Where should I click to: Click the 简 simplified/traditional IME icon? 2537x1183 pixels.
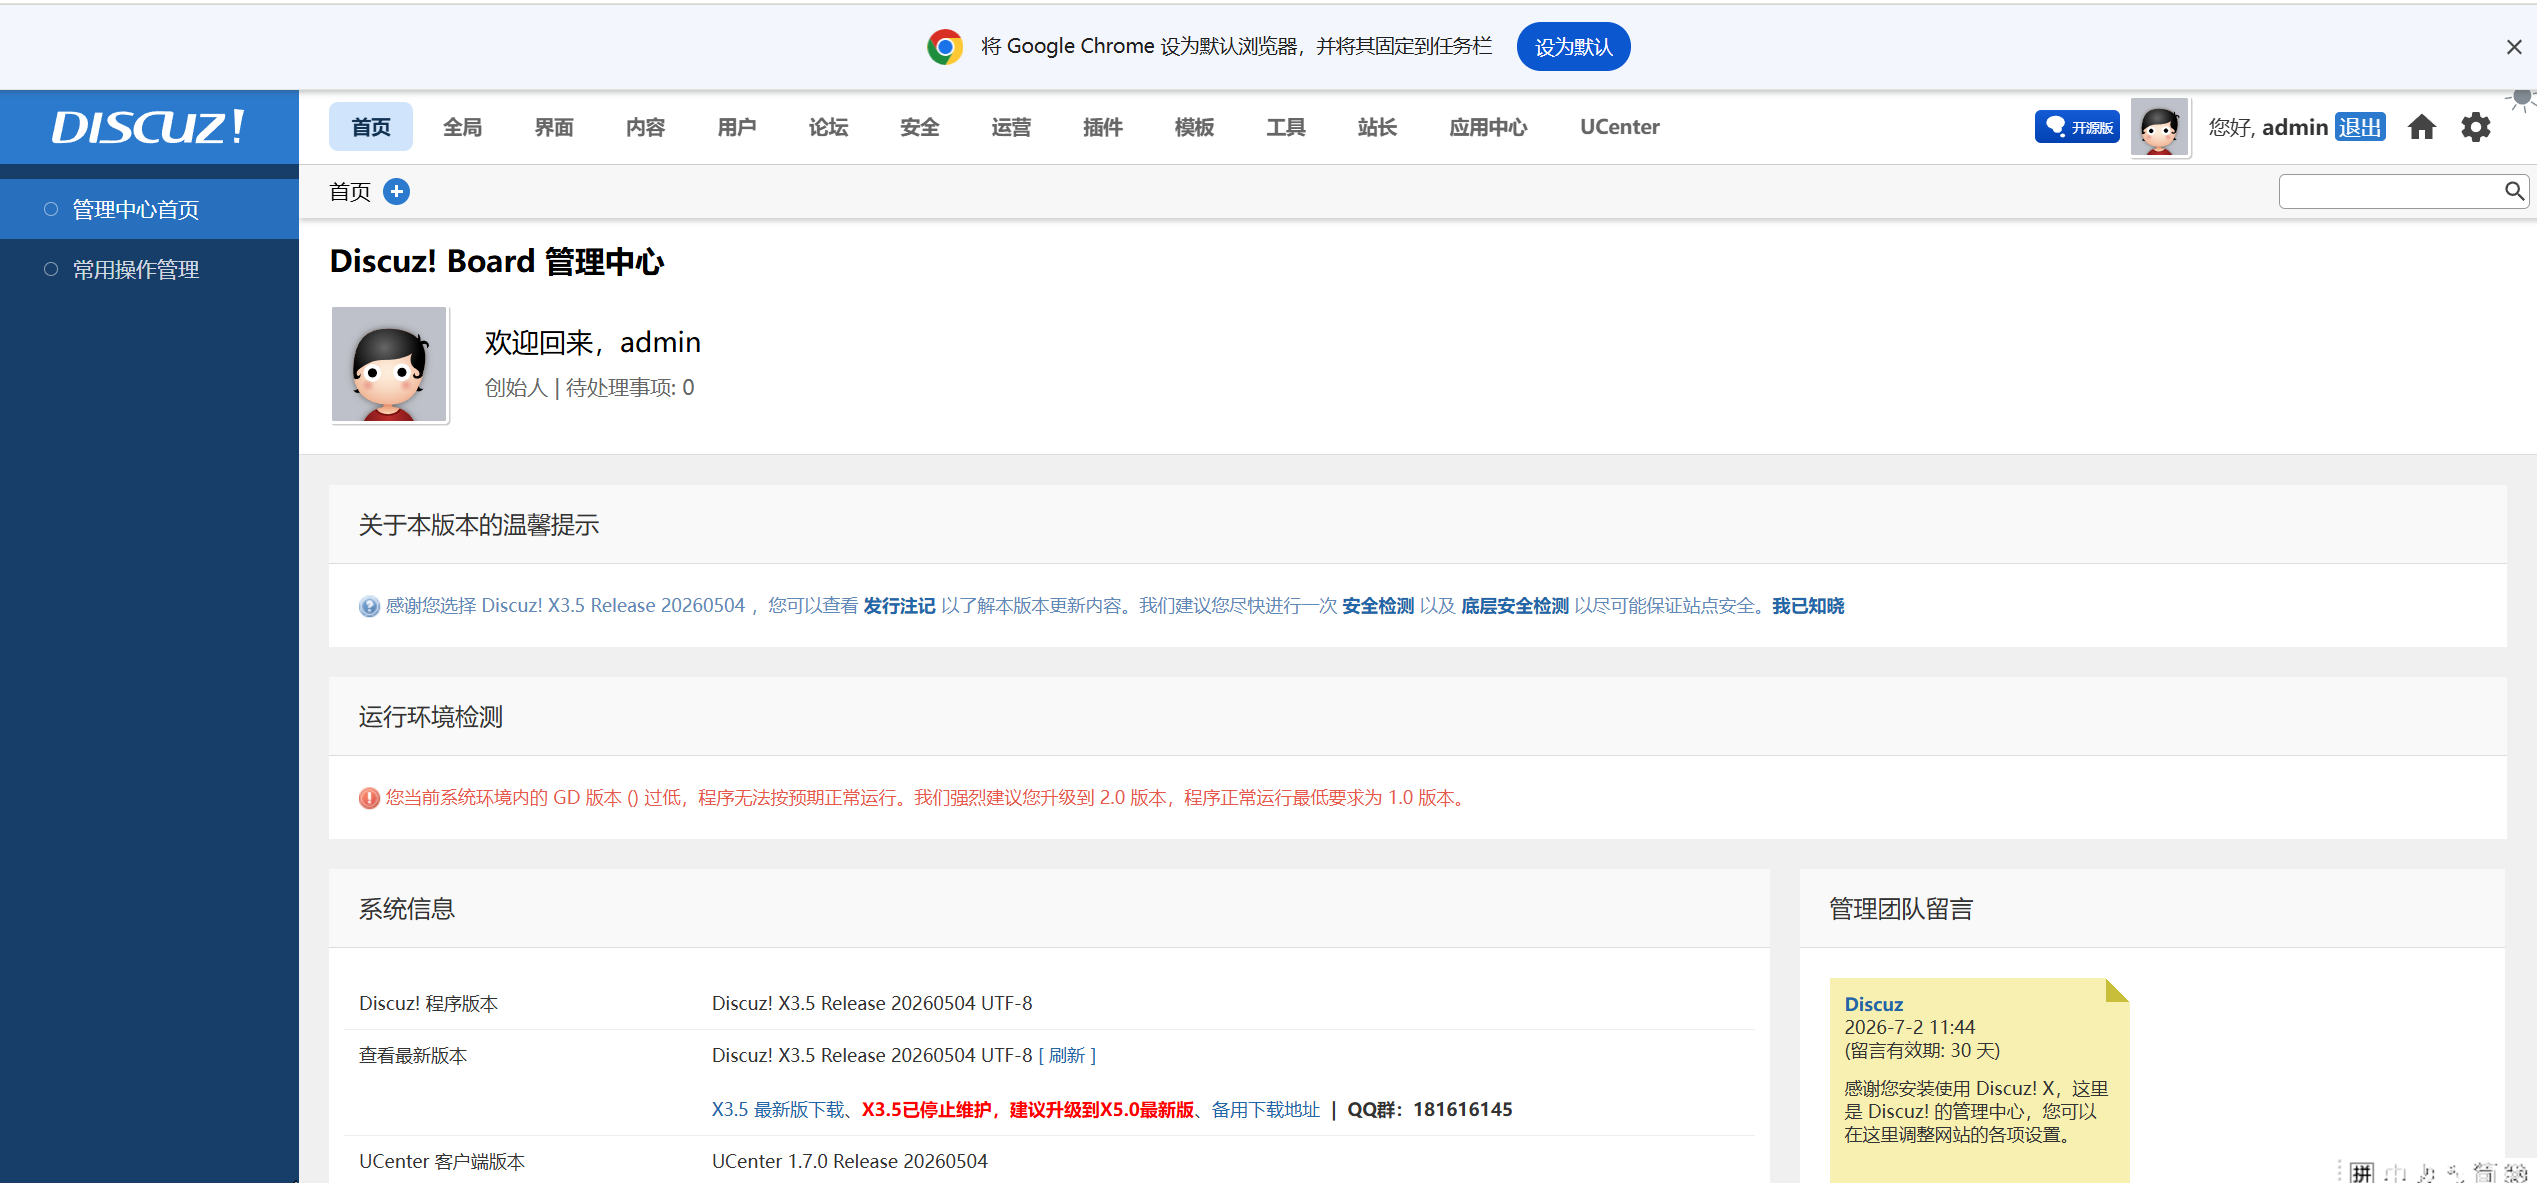coord(2485,1172)
